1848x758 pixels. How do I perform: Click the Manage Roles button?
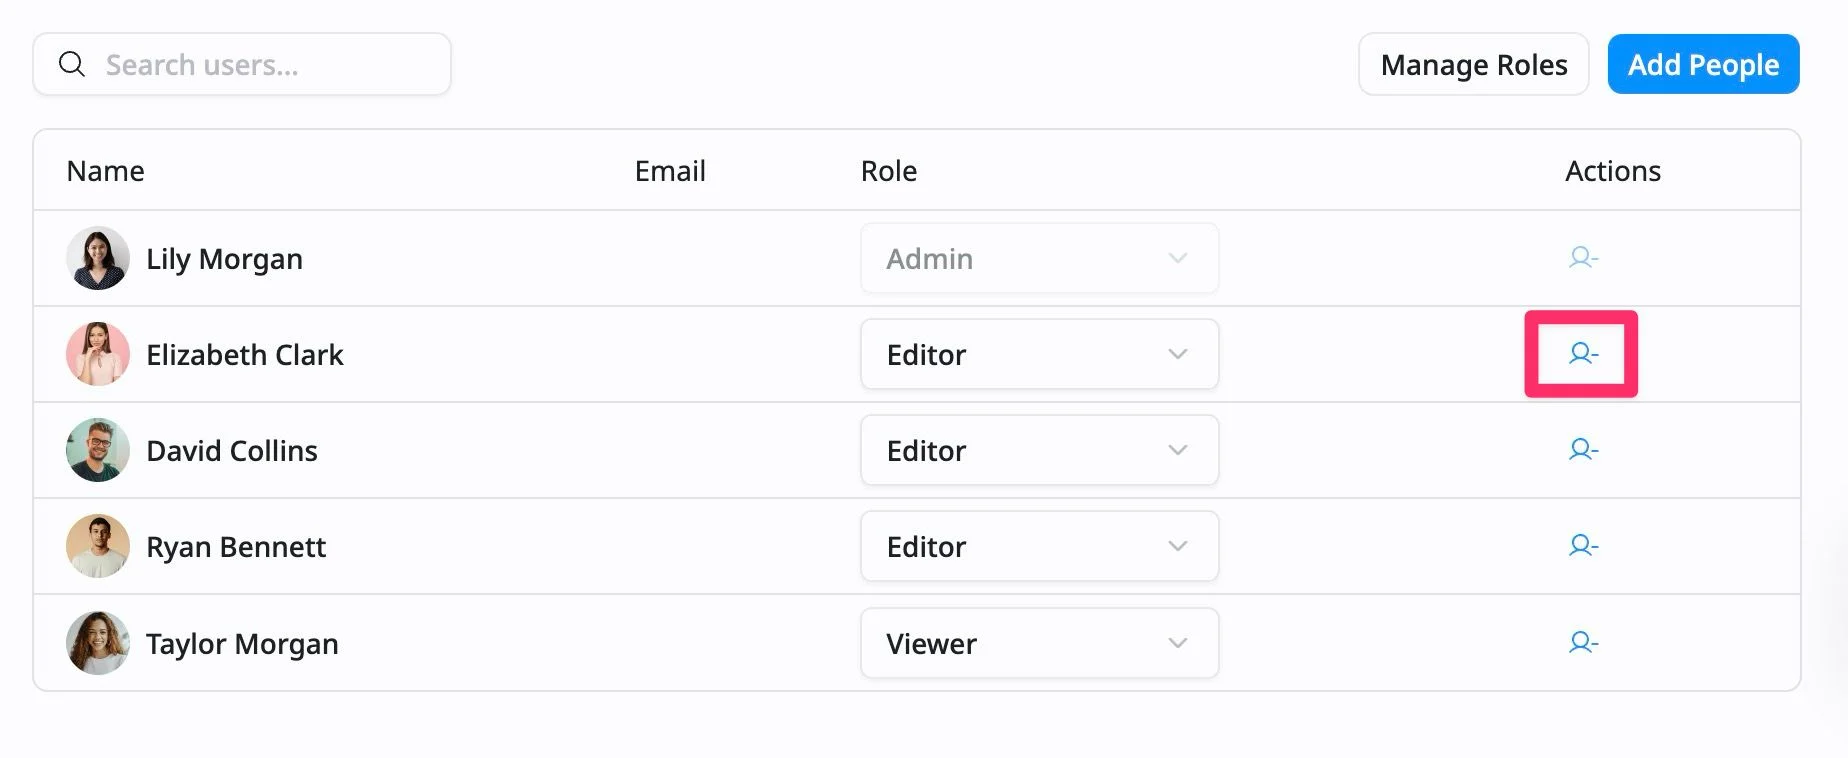(1473, 64)
